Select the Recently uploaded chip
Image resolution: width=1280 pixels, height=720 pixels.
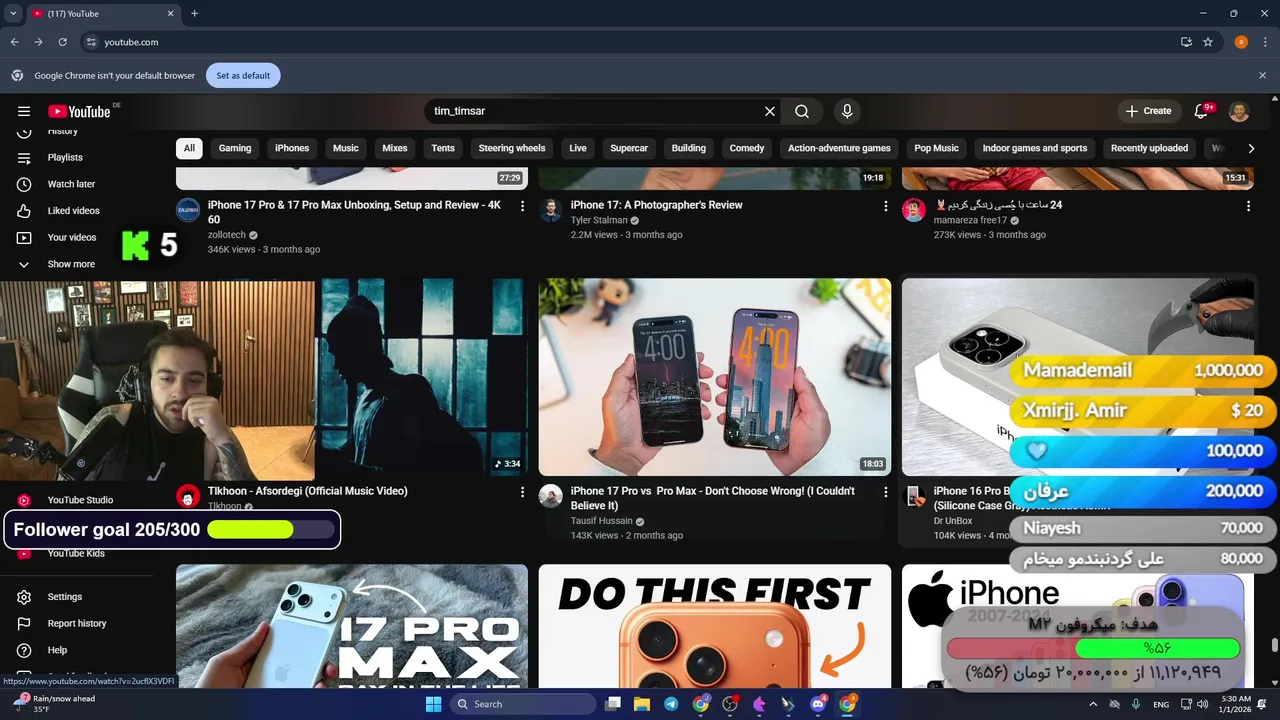pos(1149,148)
